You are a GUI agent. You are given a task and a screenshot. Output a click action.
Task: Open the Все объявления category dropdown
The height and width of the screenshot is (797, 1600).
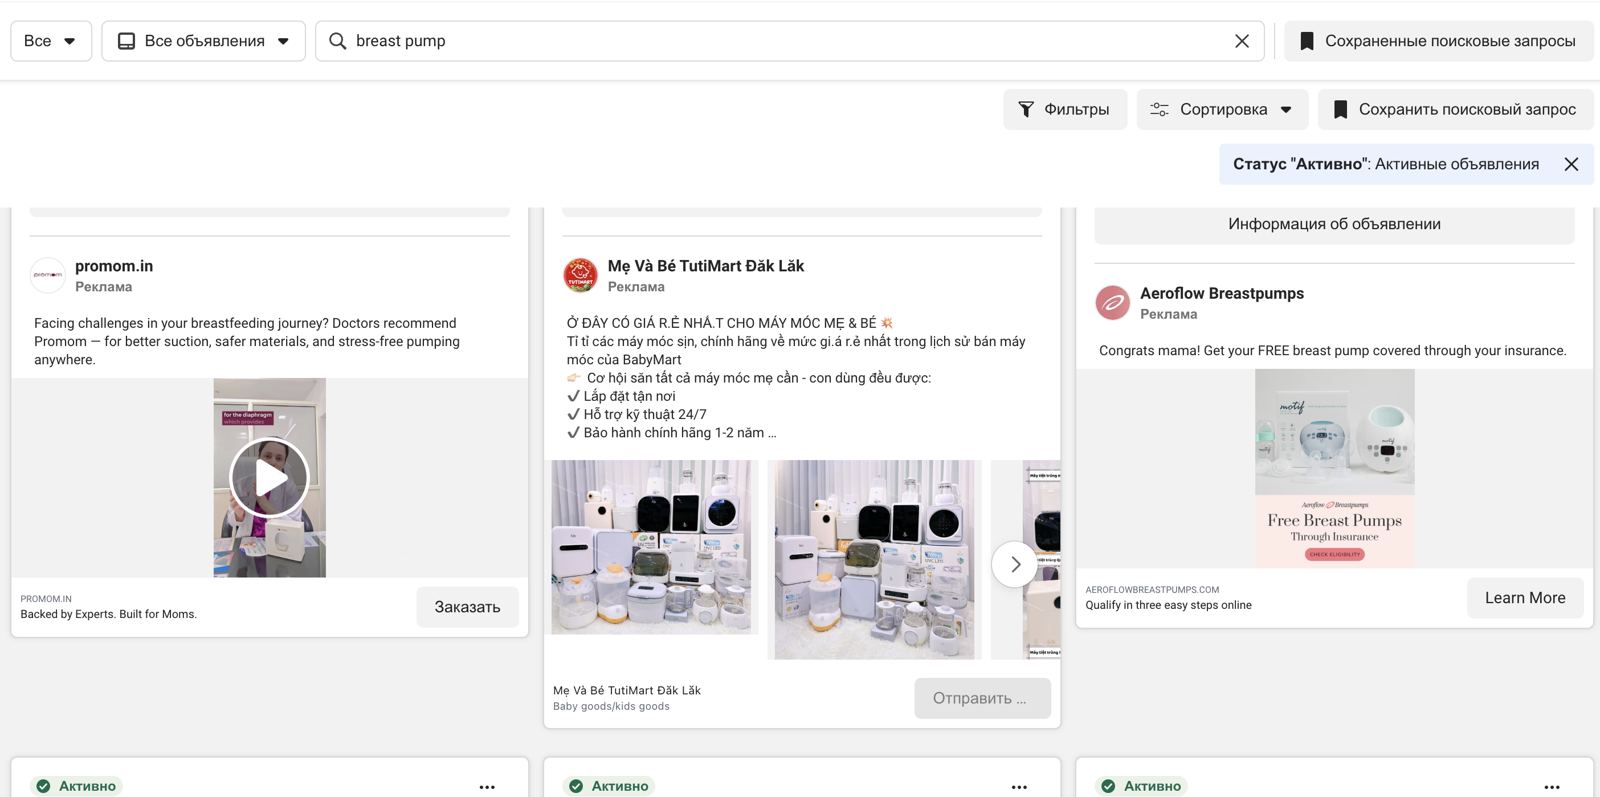pyautogui.click(x=204, y=41)
